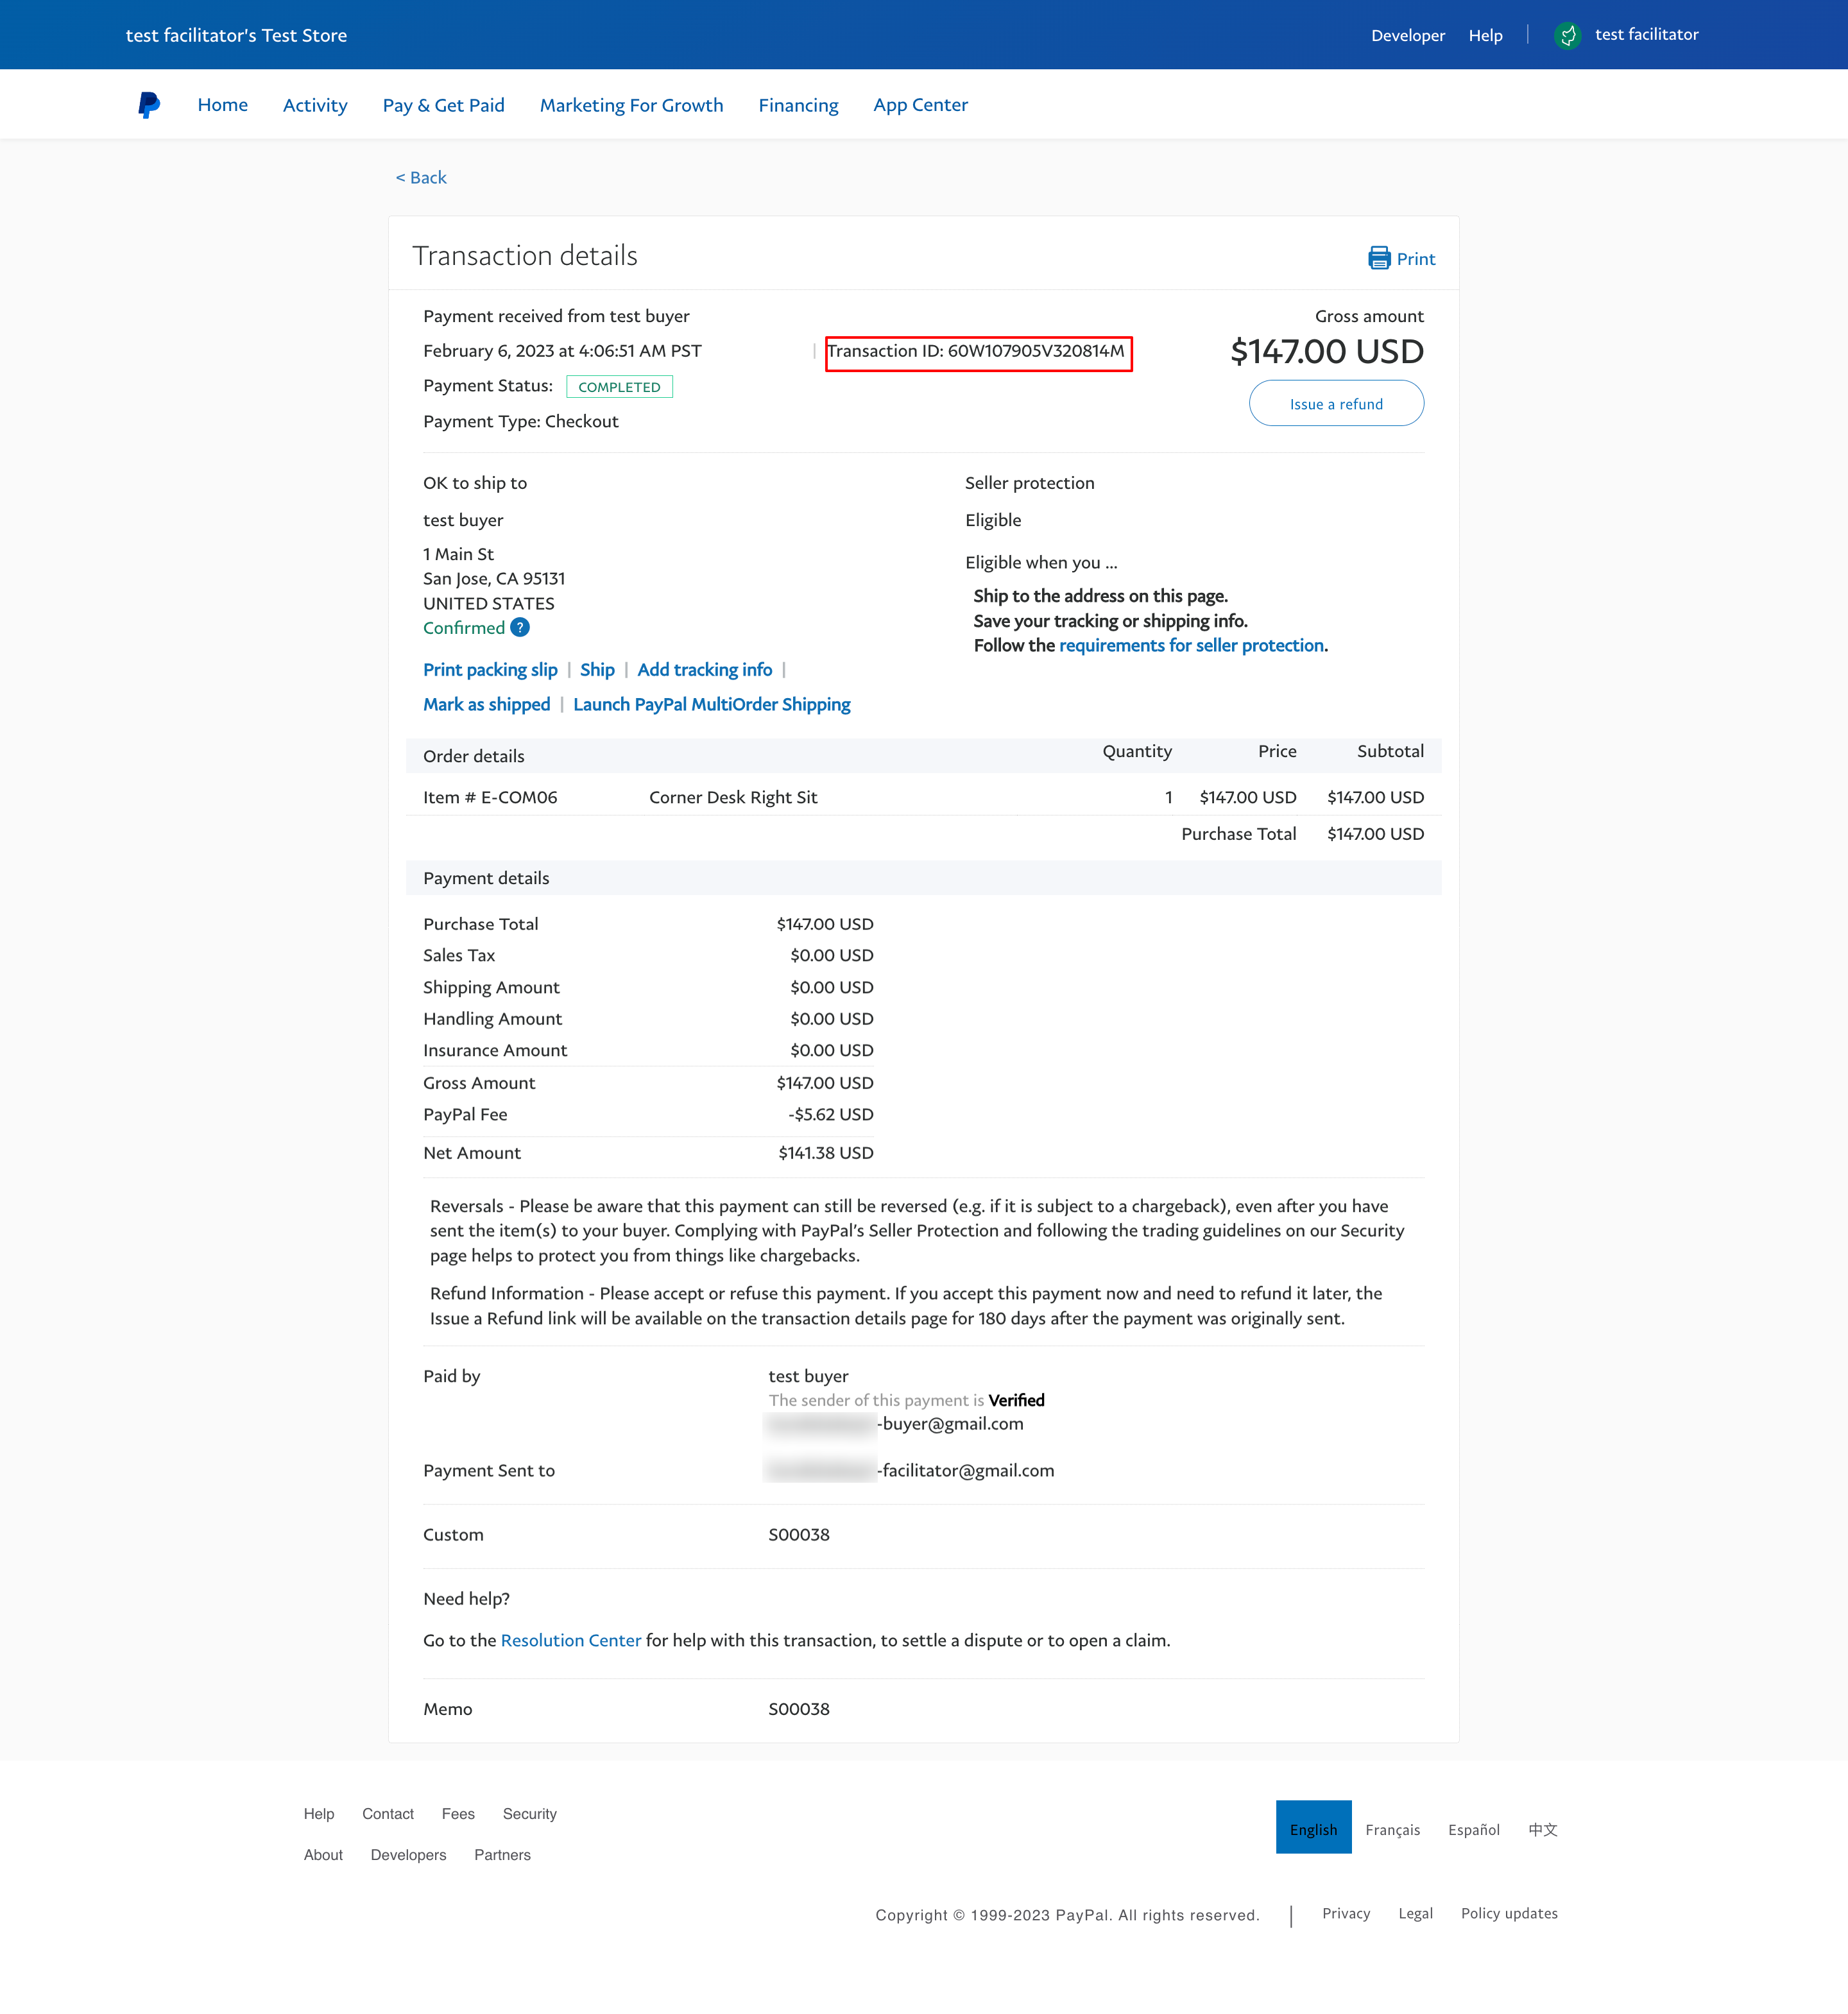Viewport: 1848px width, 2014px height.
Task: Switch language to Français
Action: [x=1392, y=1829]
